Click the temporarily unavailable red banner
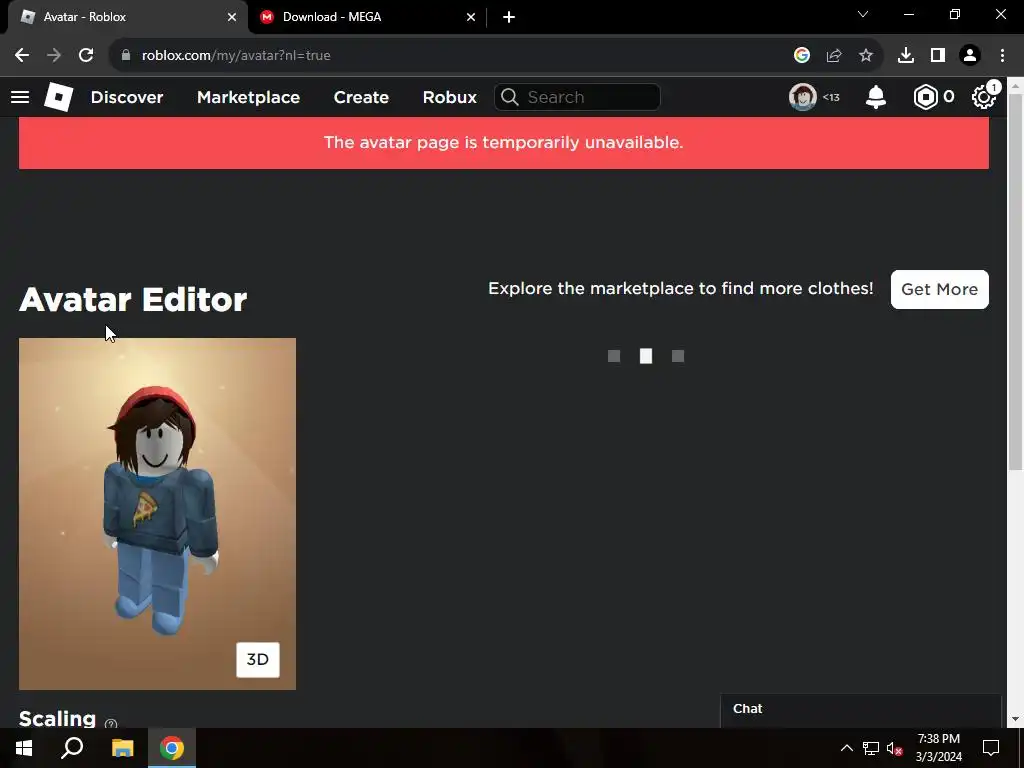The height and width of the screenshot is (768, 1024). click(x=504, y=142)
